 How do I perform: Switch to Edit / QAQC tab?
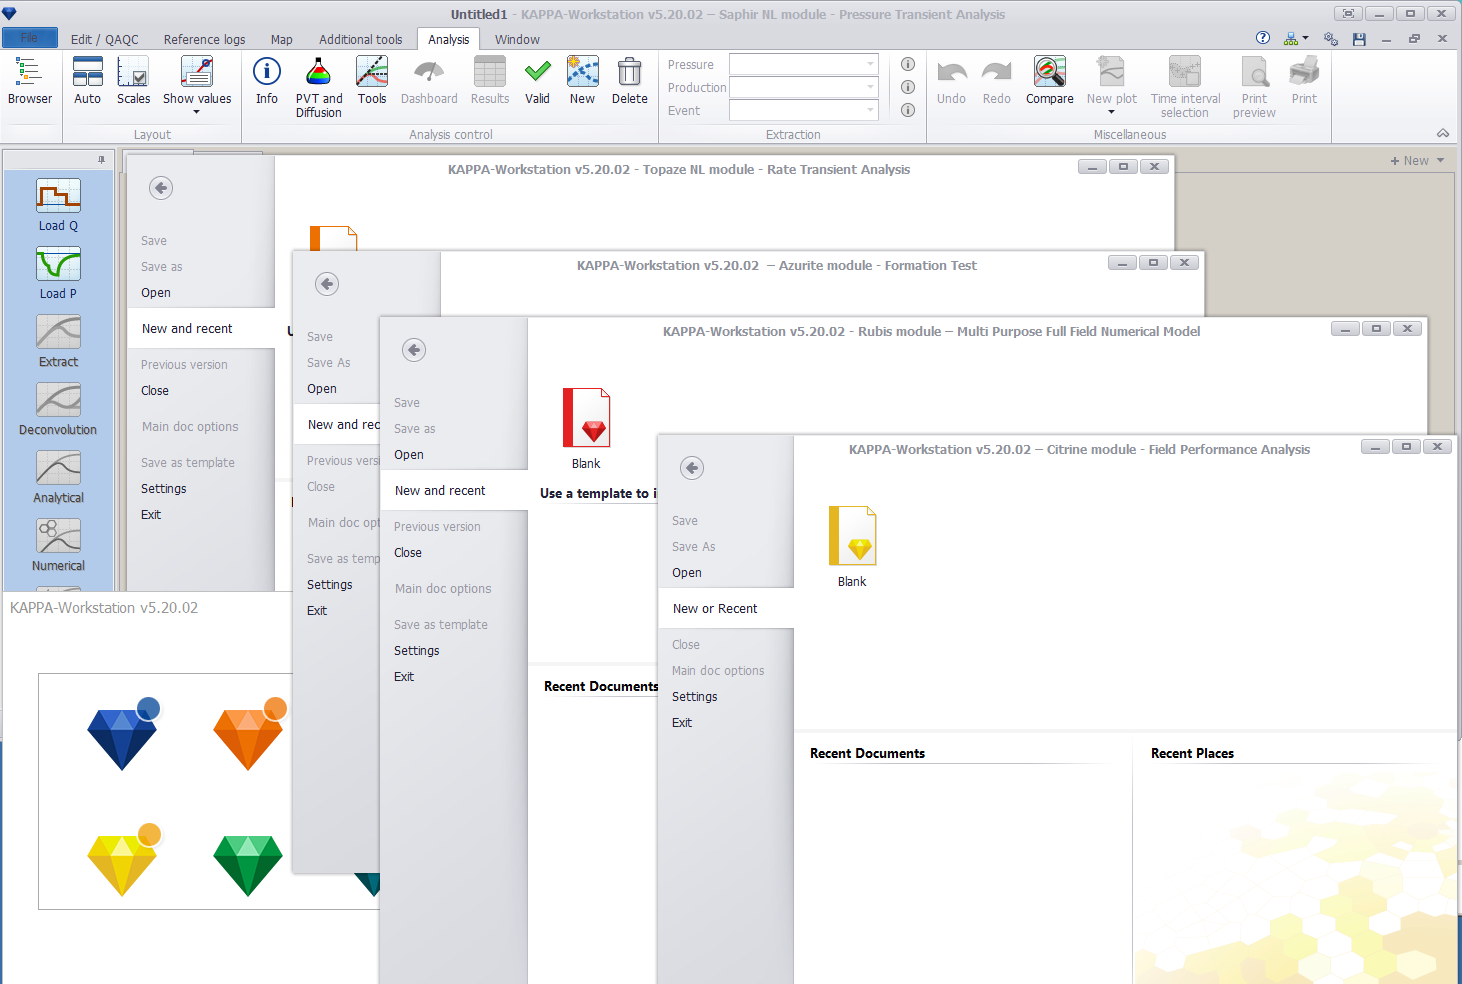105,39
